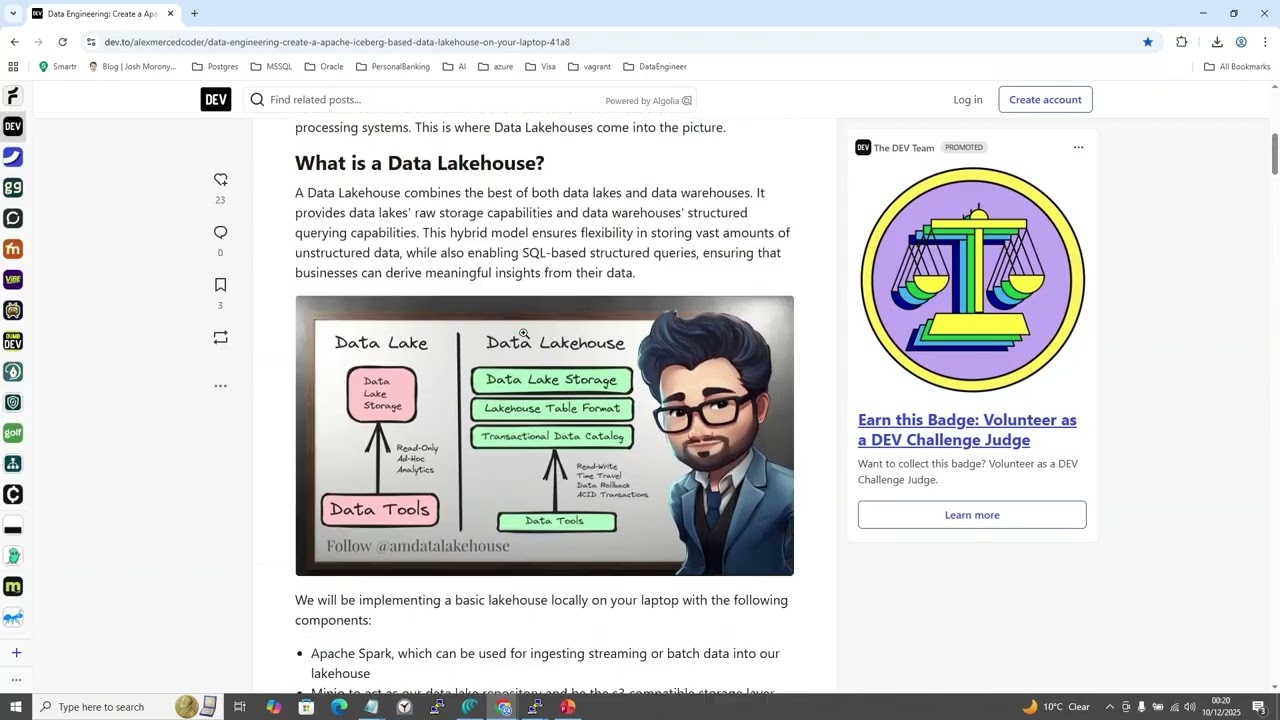Open the apps grid icon in the bookmarks bar

click(x=13, y=67)
